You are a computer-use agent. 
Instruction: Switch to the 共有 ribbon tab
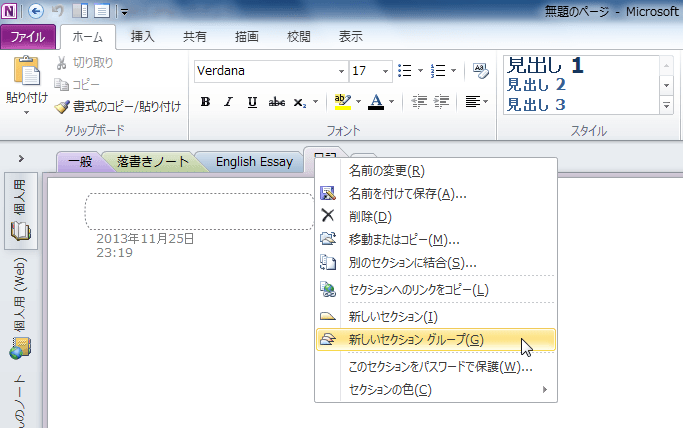[x=194, y=37]
